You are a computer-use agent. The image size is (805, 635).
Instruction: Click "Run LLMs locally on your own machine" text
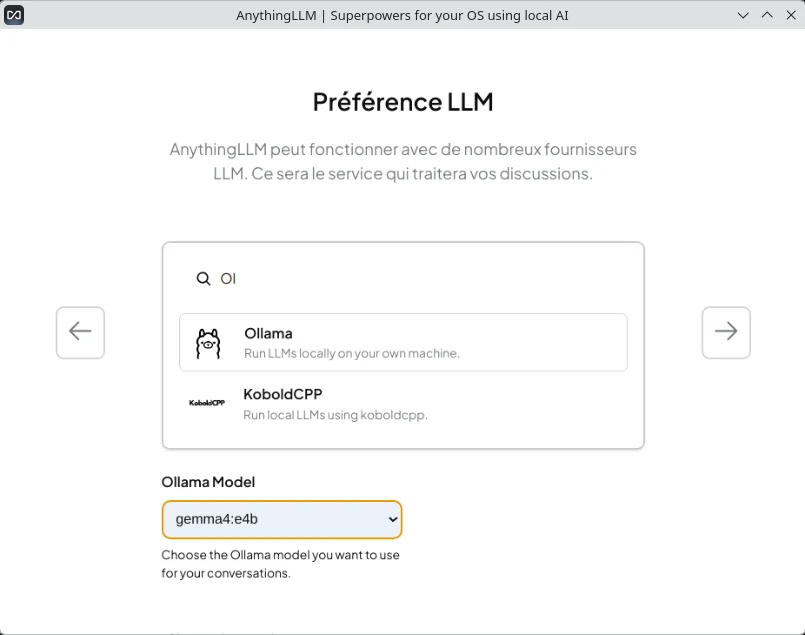(352, 354)
